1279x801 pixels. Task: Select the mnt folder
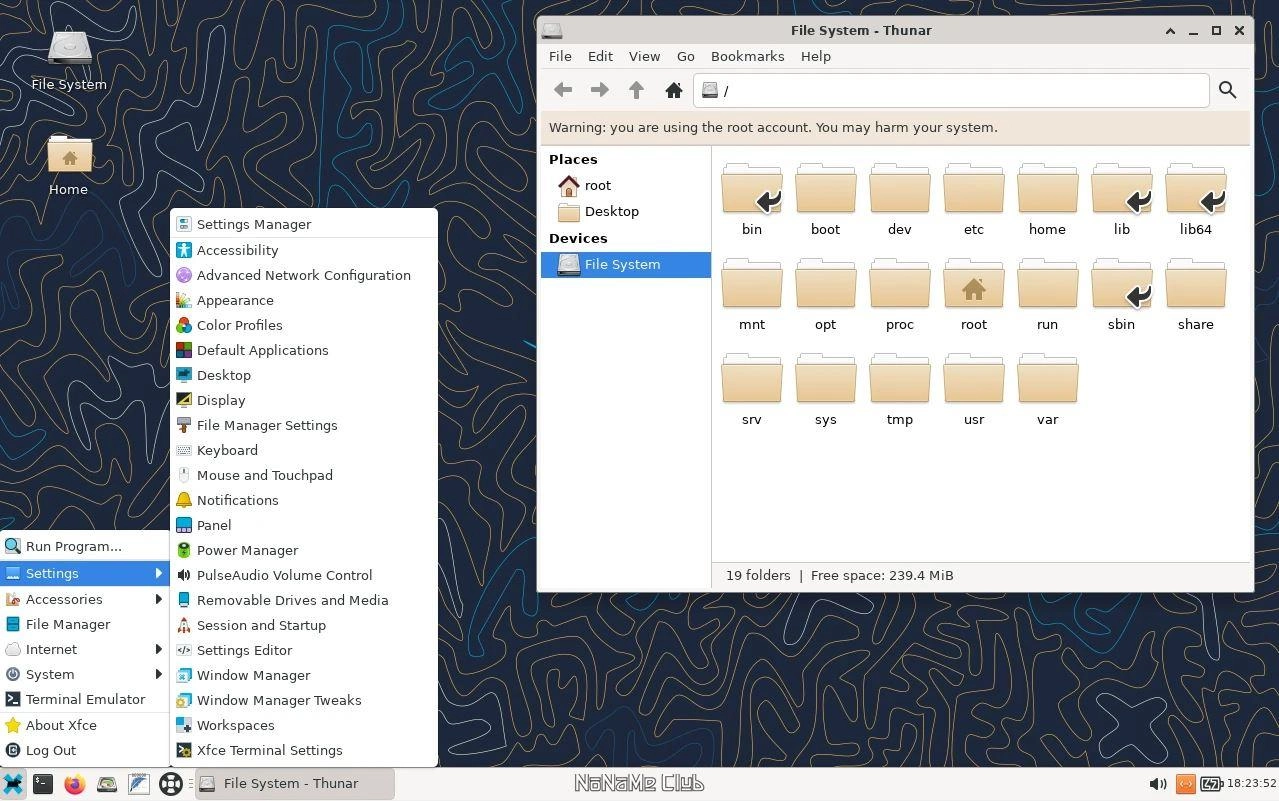click(752, 295)
